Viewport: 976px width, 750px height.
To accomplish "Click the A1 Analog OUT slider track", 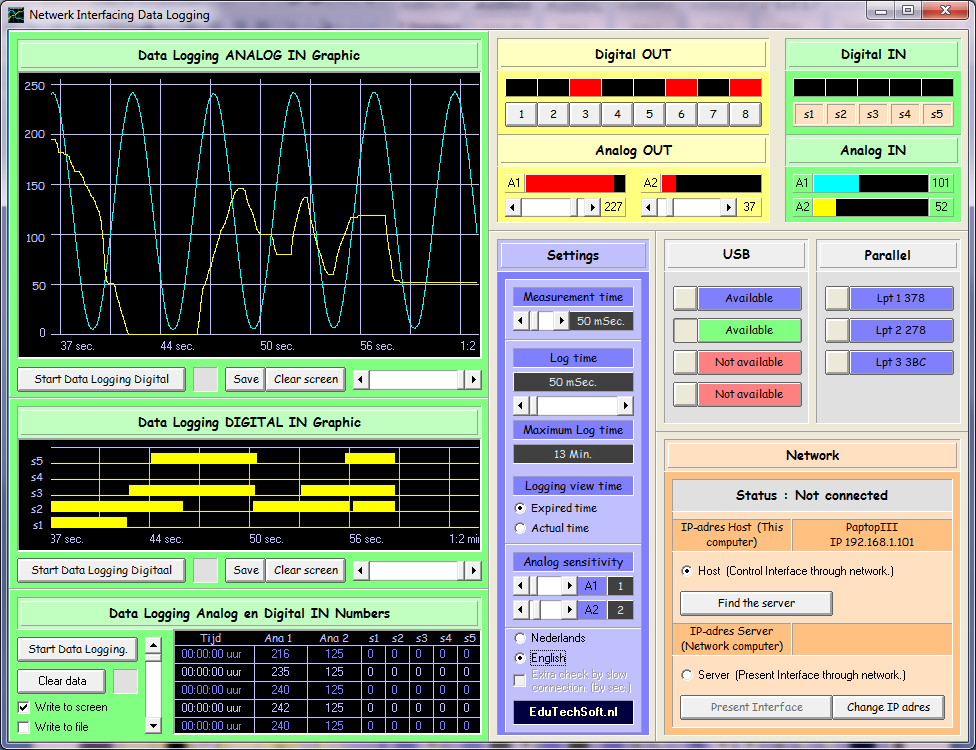I will [545, 207].
